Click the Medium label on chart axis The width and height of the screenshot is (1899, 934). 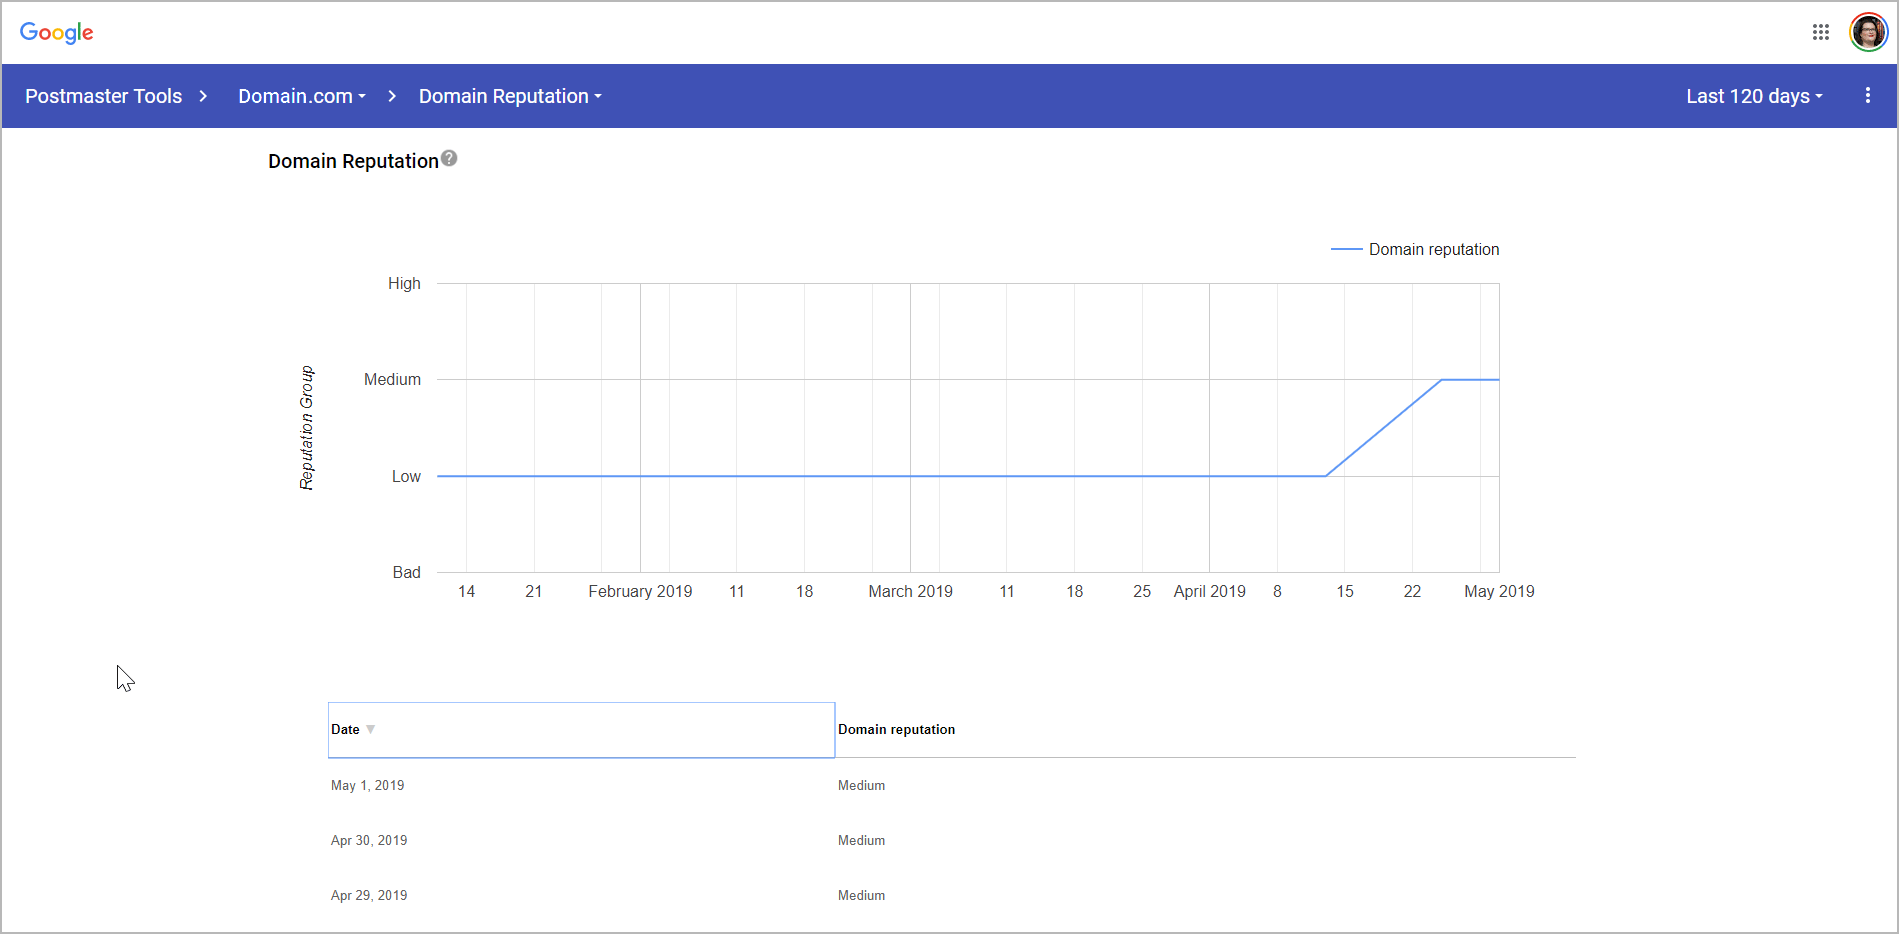pos(392,379)
